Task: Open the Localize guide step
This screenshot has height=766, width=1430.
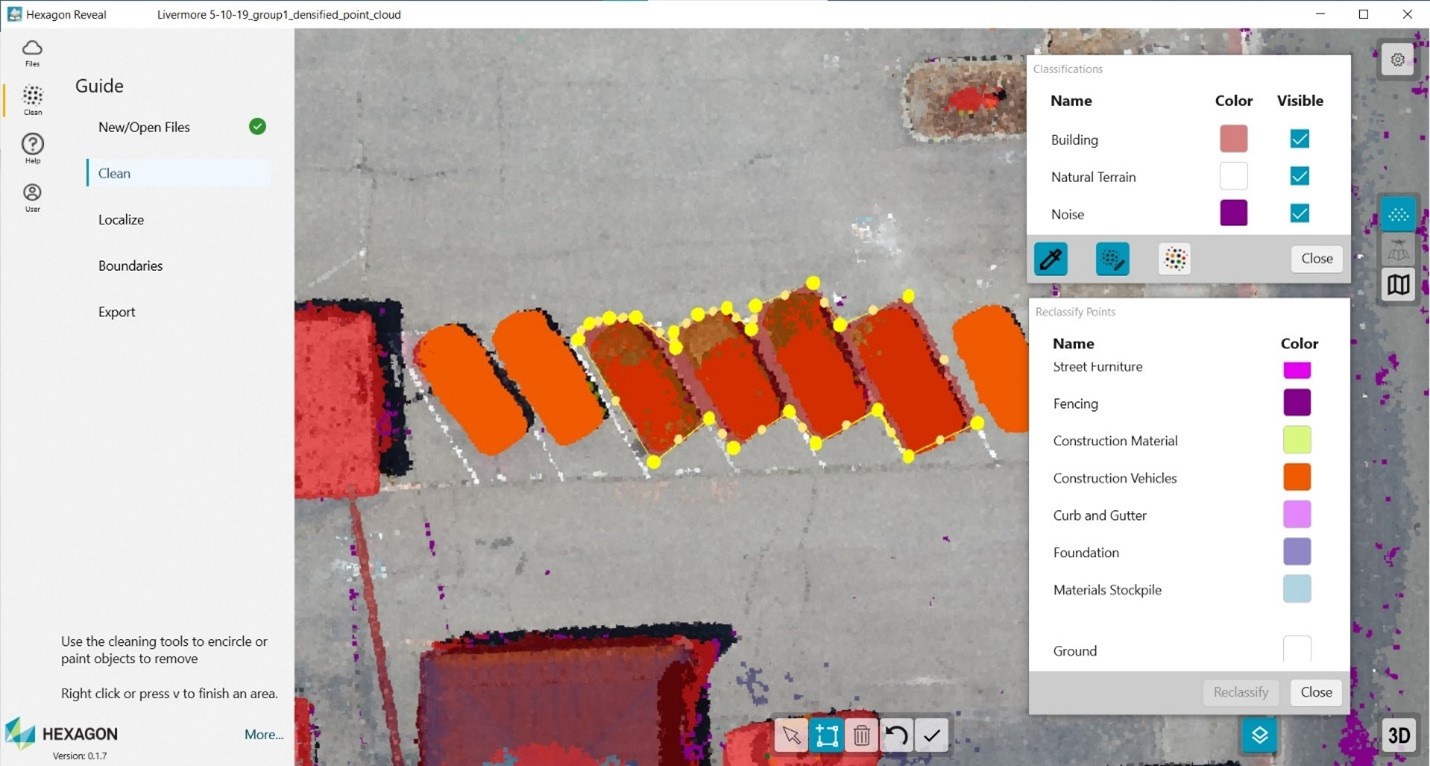Action: point(121,220)
